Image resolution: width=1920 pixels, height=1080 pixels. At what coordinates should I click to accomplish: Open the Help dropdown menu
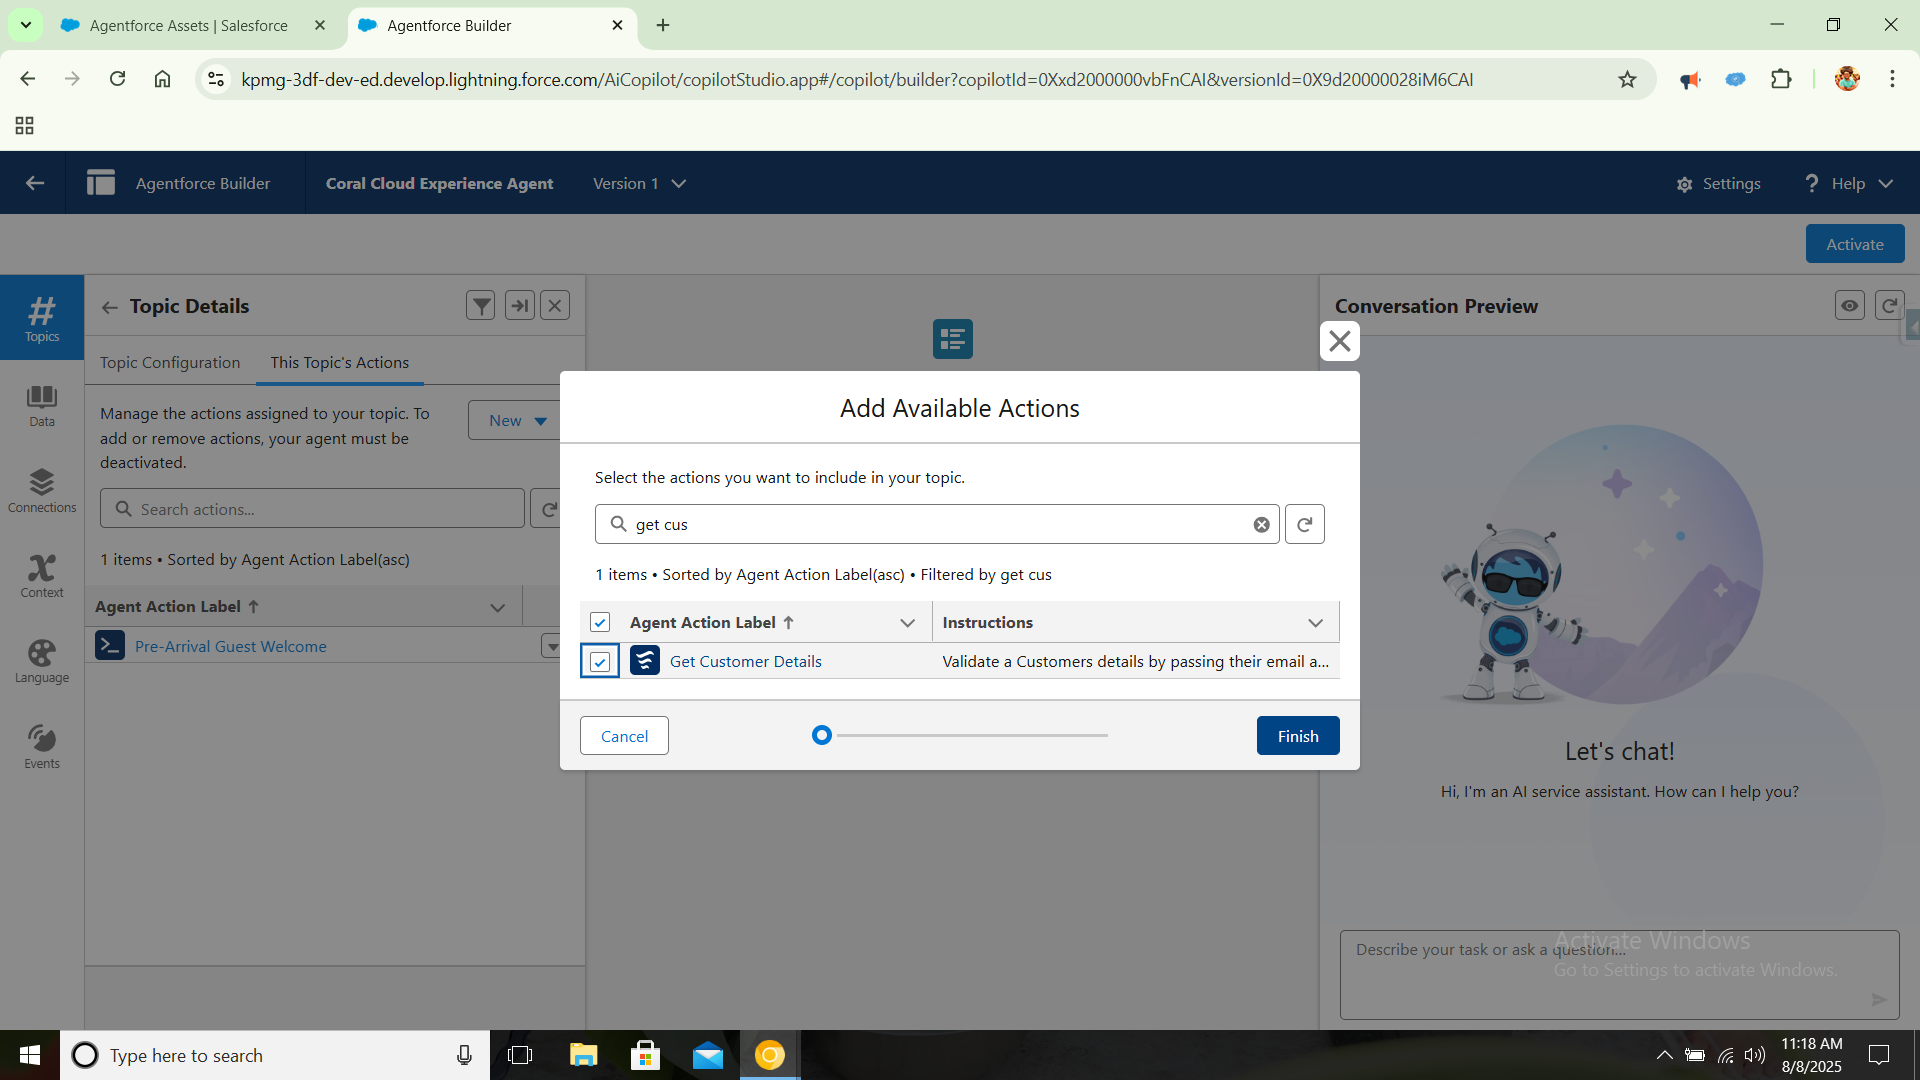click(1848, 184)
